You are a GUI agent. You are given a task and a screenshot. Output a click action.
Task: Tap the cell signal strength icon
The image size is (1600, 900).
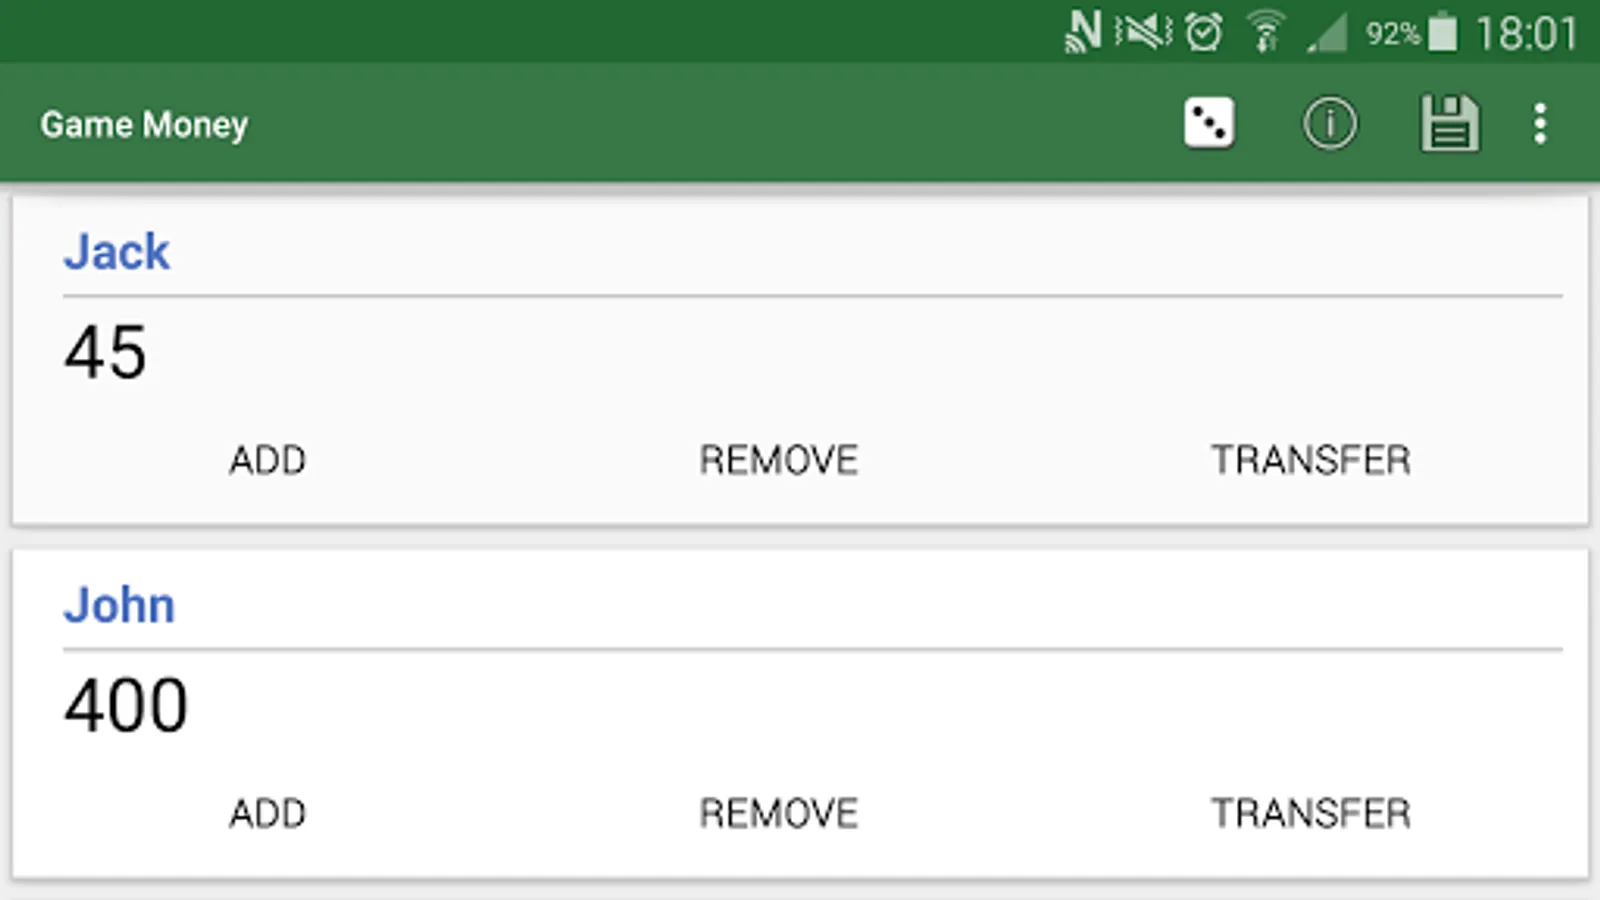[1327, 34]
